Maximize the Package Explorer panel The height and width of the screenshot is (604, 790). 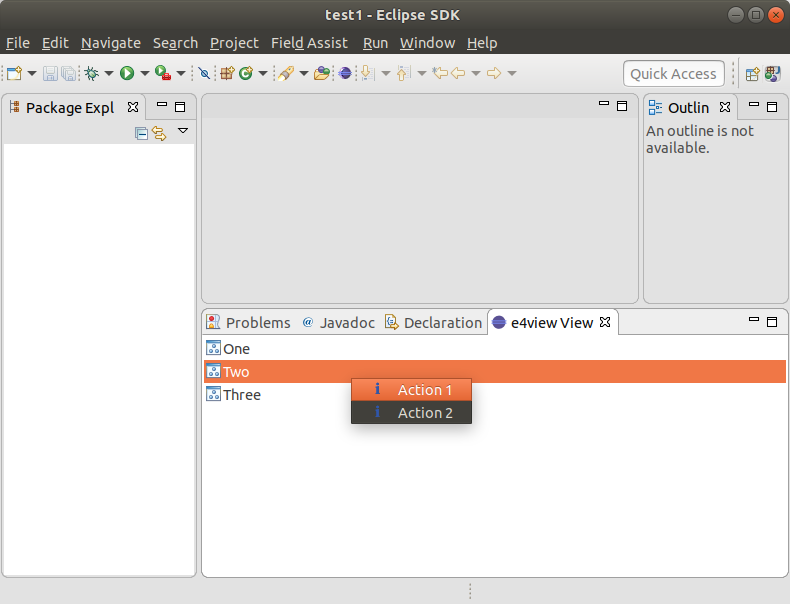pos(180,107)
